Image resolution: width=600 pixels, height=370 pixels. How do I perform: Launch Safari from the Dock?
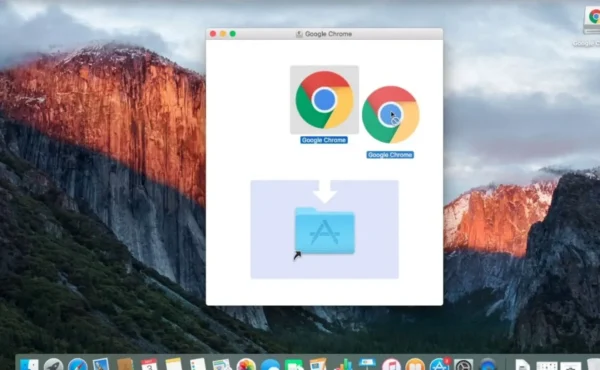tap(78, 364)
